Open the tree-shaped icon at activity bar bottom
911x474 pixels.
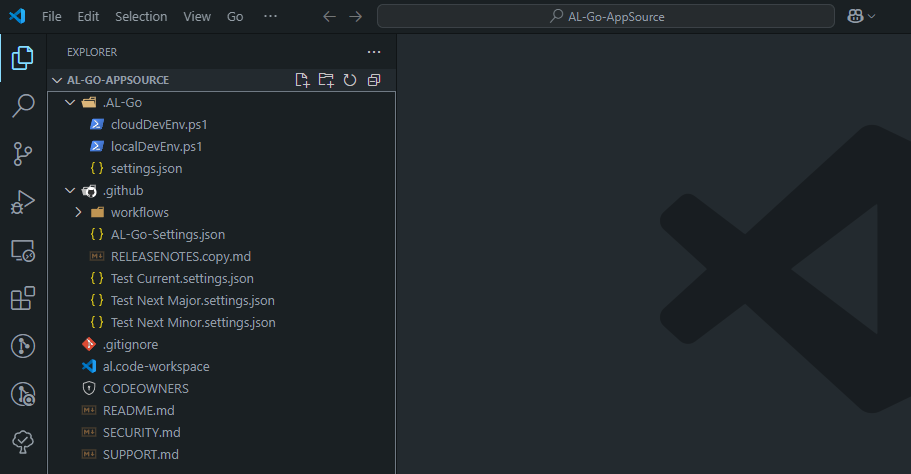[23, 442]
